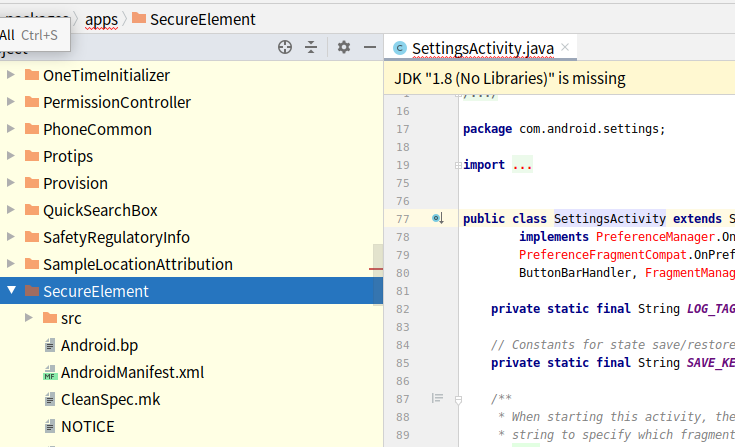Select the Android.bp file
The height and width of the screenshot is (447, 735).
99,345
